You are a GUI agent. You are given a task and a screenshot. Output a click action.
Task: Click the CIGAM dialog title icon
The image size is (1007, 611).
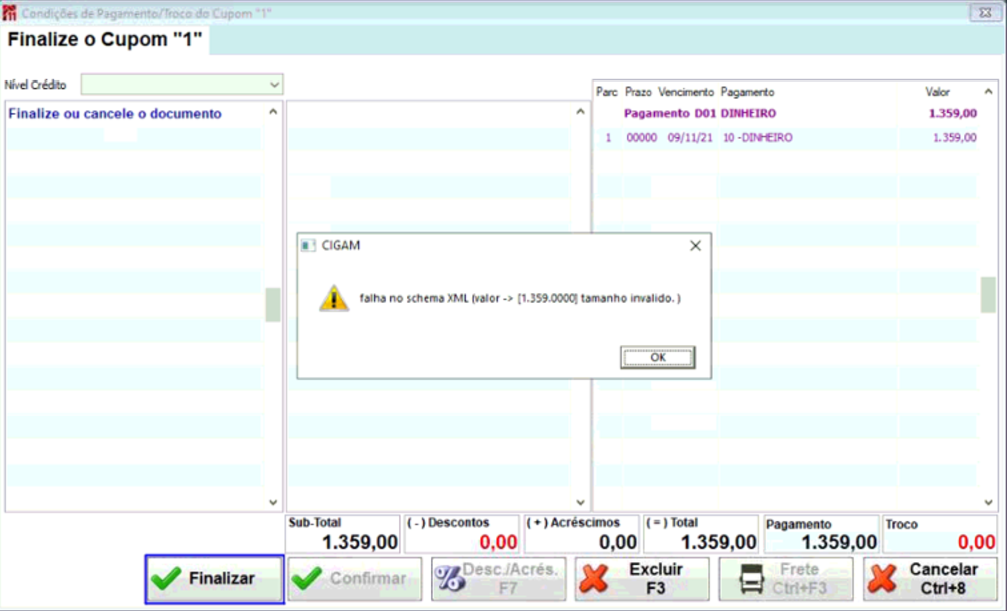click(308, 245)
